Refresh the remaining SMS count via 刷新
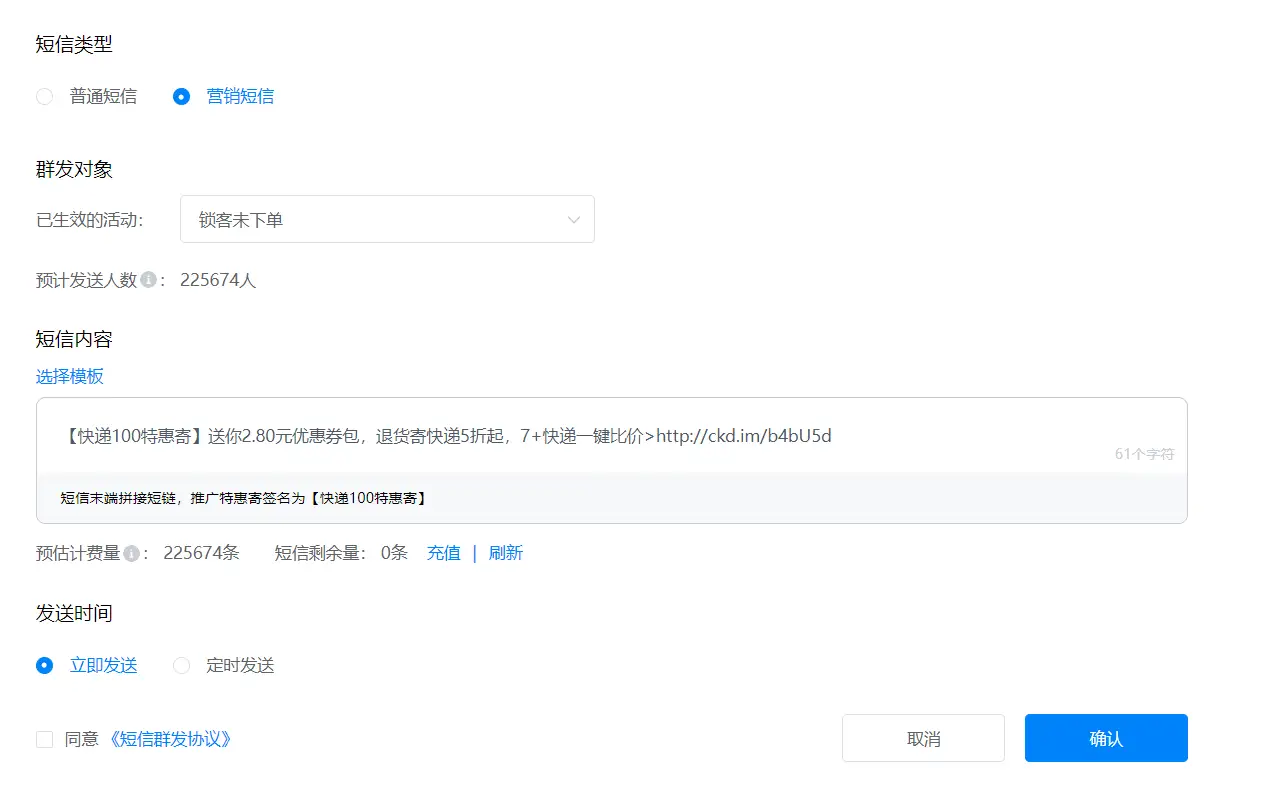 (505, 554)
